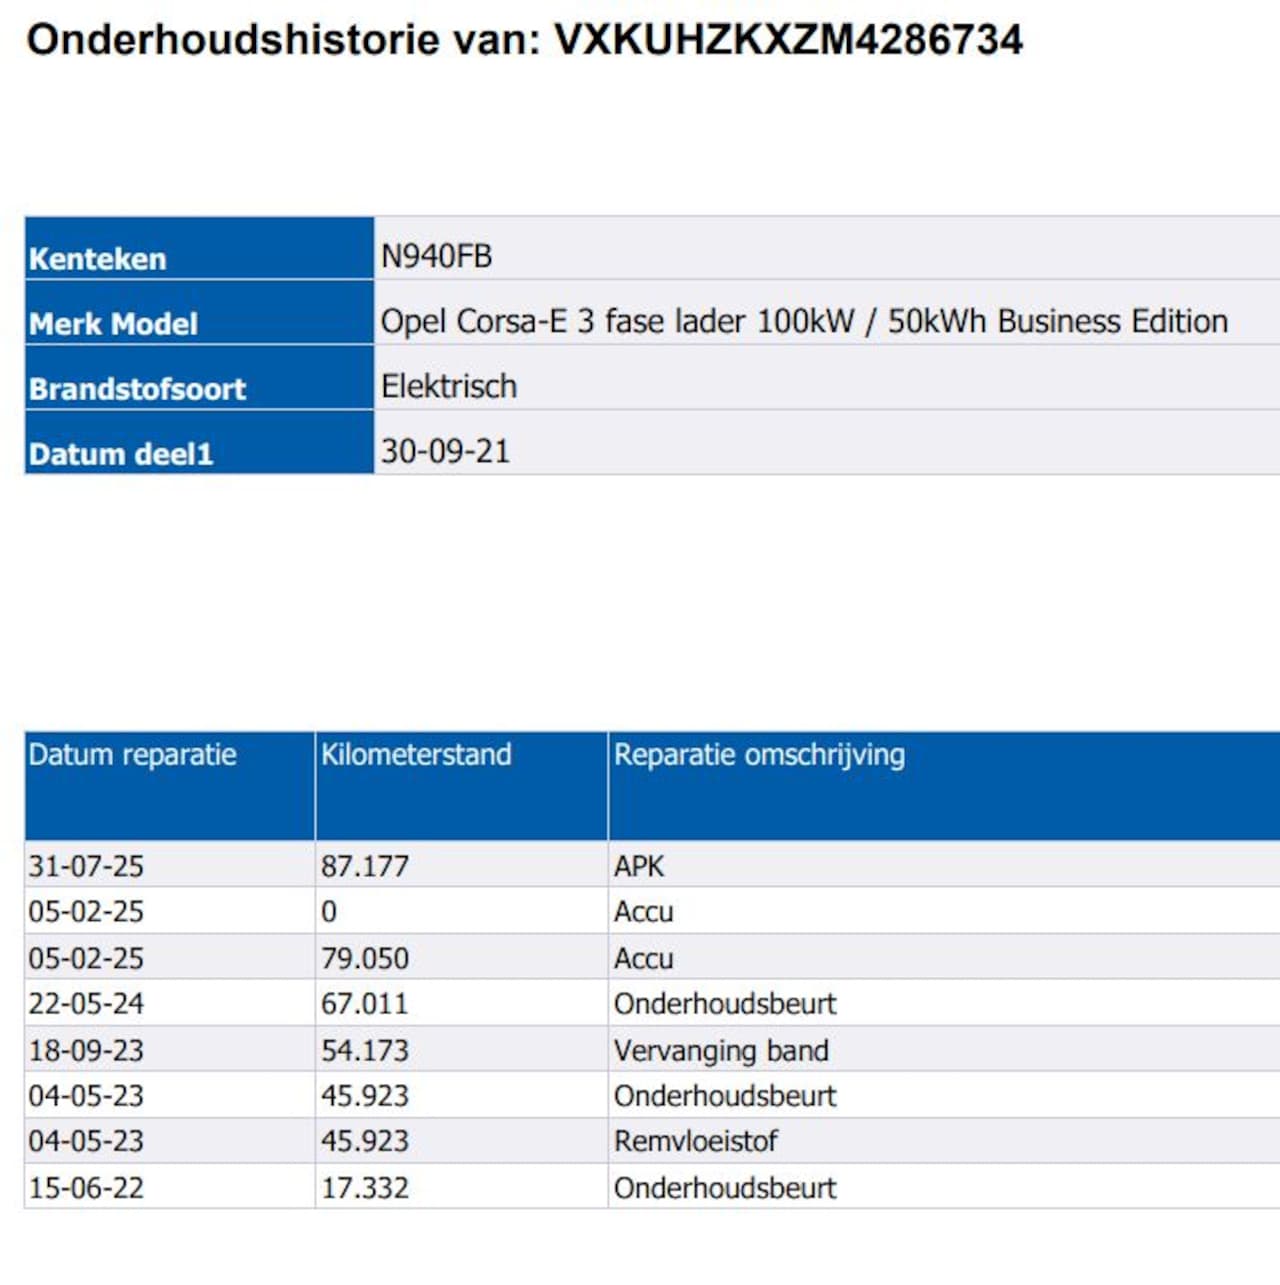Select the repair date 31-07-25

pyautogui.click(x=86, y=866)
